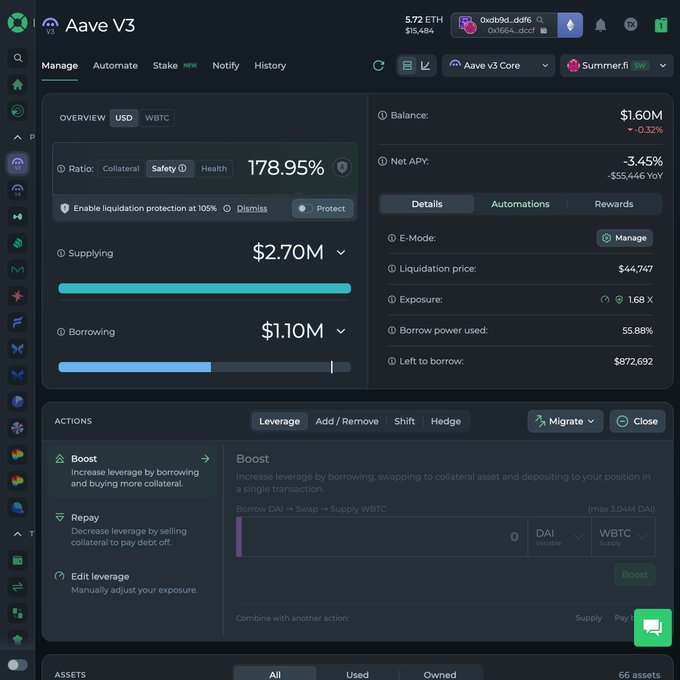Open the red star protocol sidebar icon
Screen dimensions: 680x680
pyautogui.click(x=18, y=296)
